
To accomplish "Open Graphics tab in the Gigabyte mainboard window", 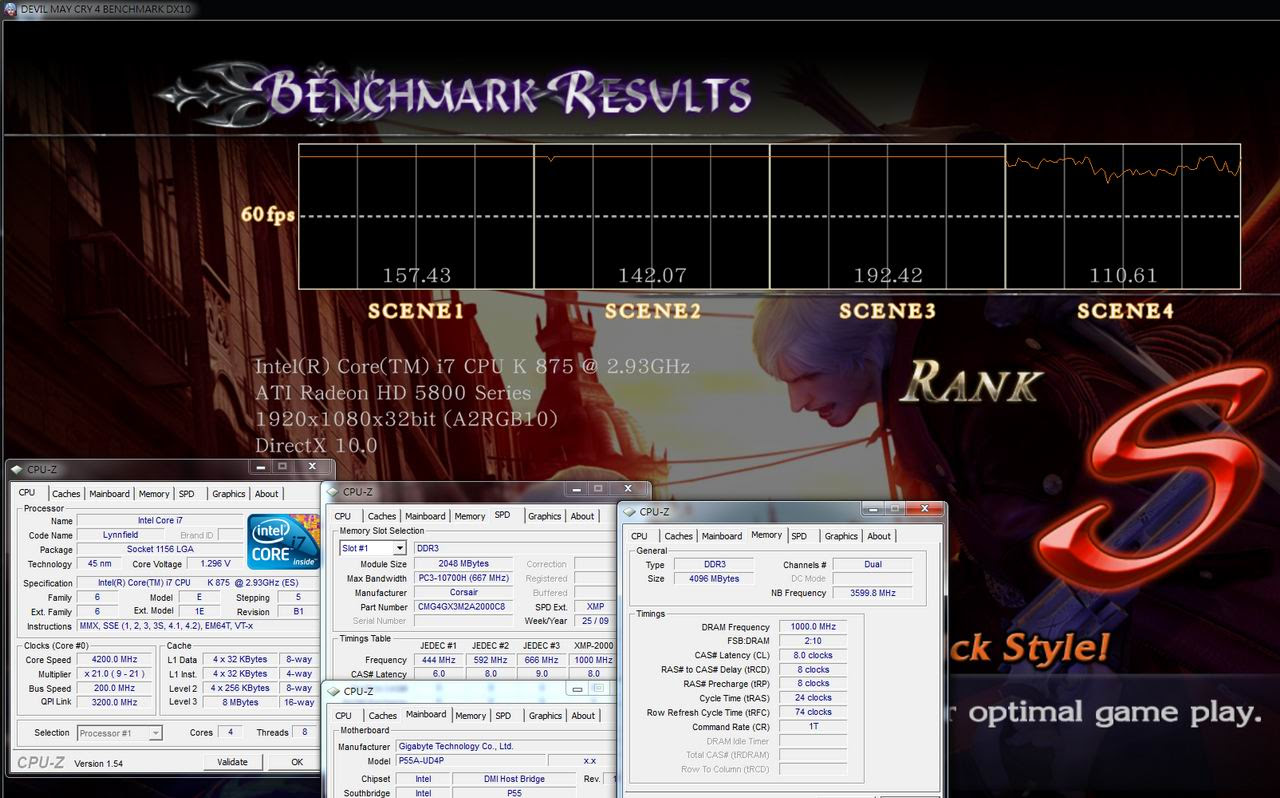I will 545,716.
